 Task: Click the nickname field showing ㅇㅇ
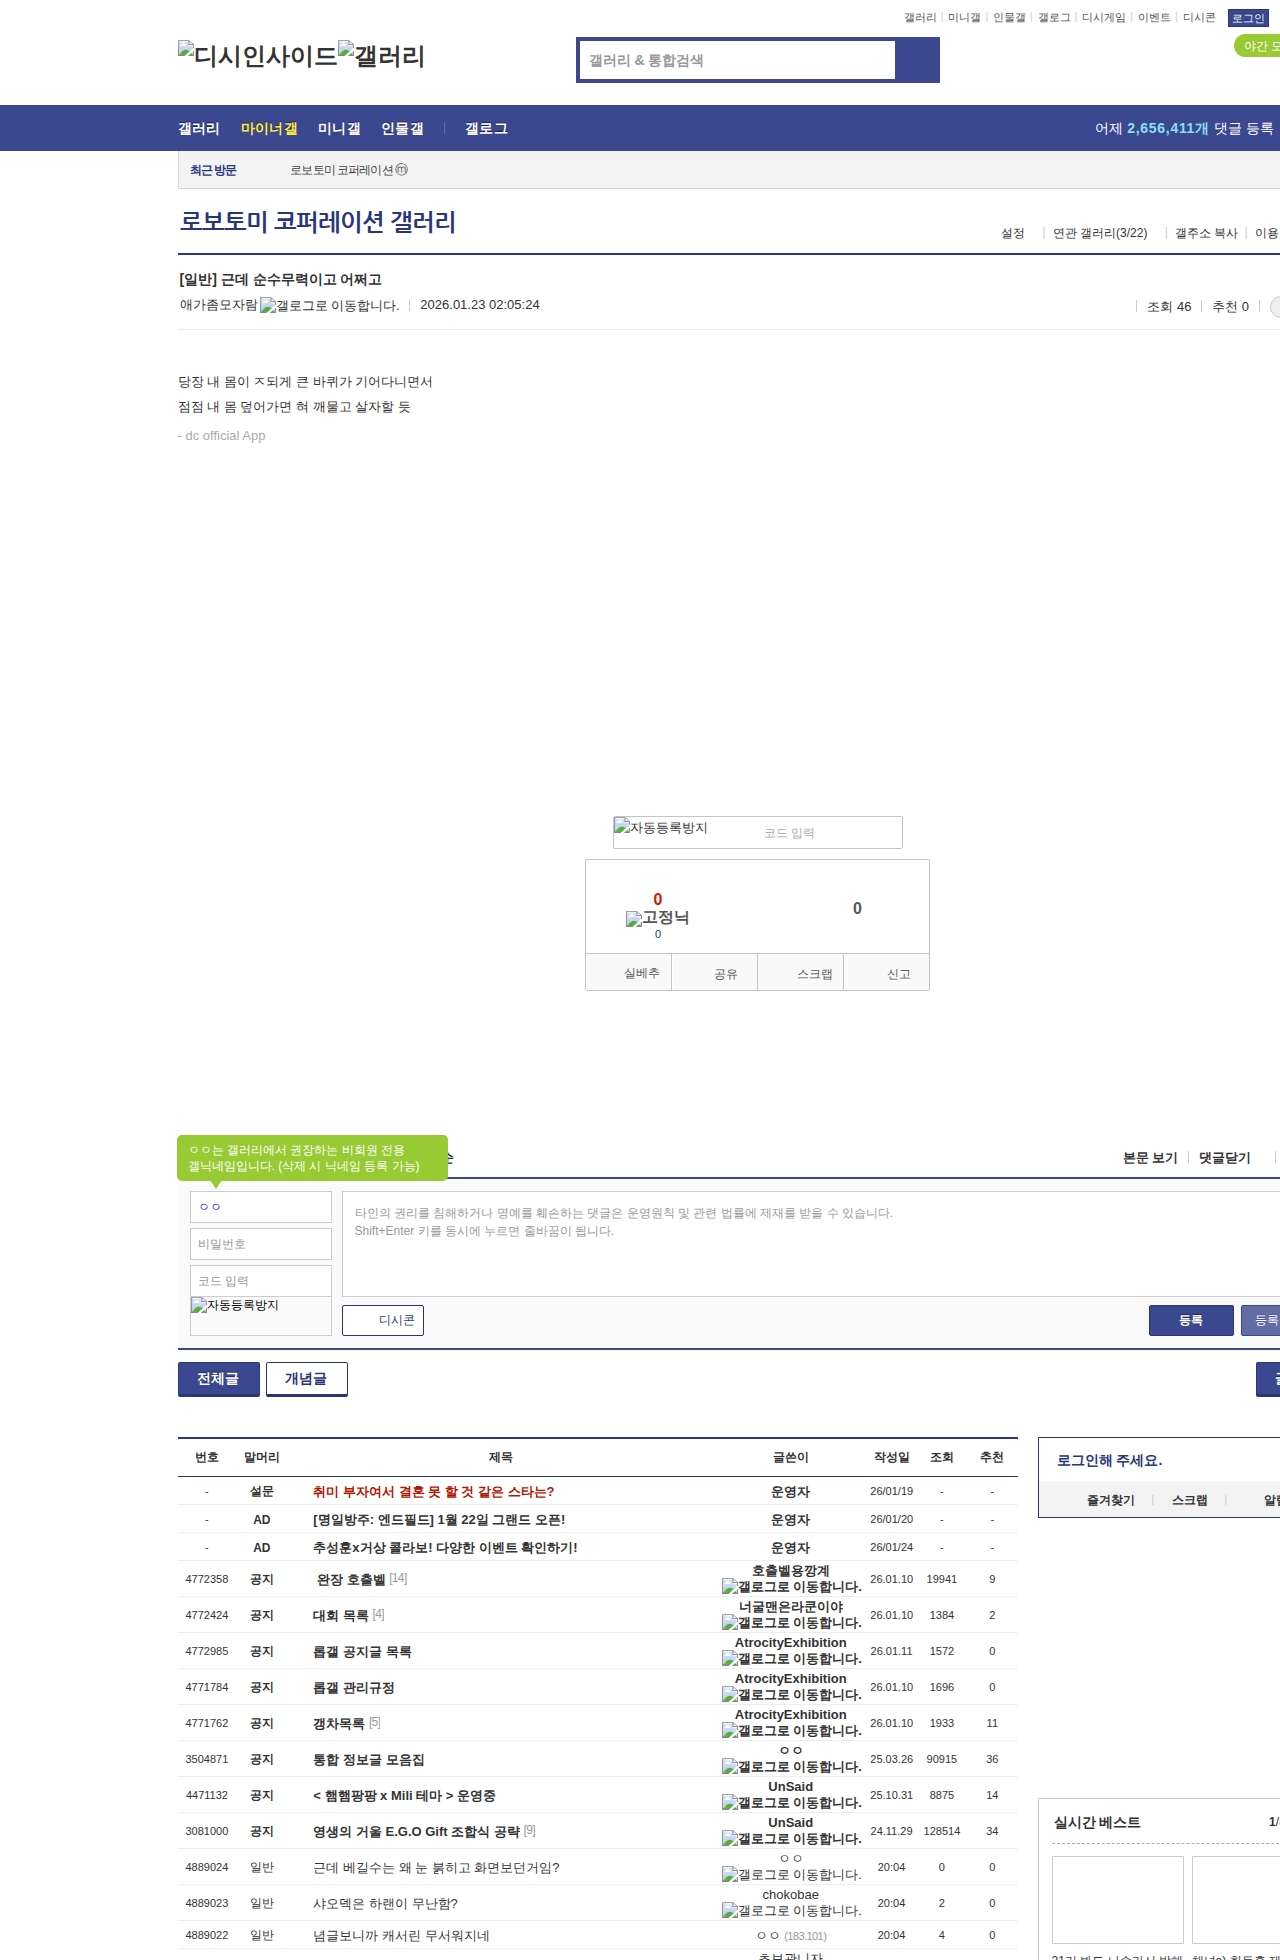(x=261, y=1207)
